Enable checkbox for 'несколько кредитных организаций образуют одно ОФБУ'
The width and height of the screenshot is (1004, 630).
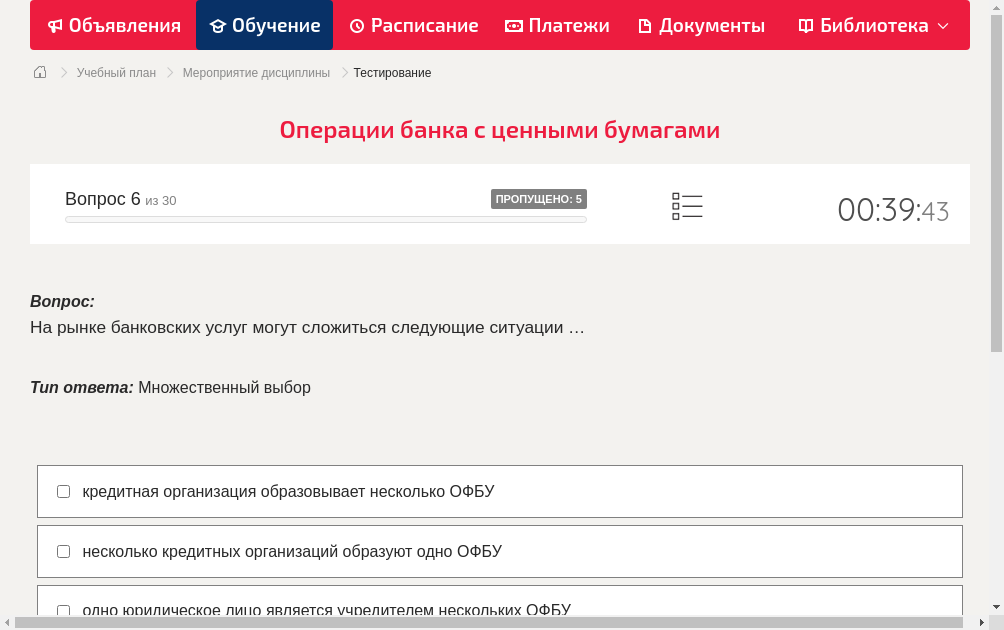63,551
